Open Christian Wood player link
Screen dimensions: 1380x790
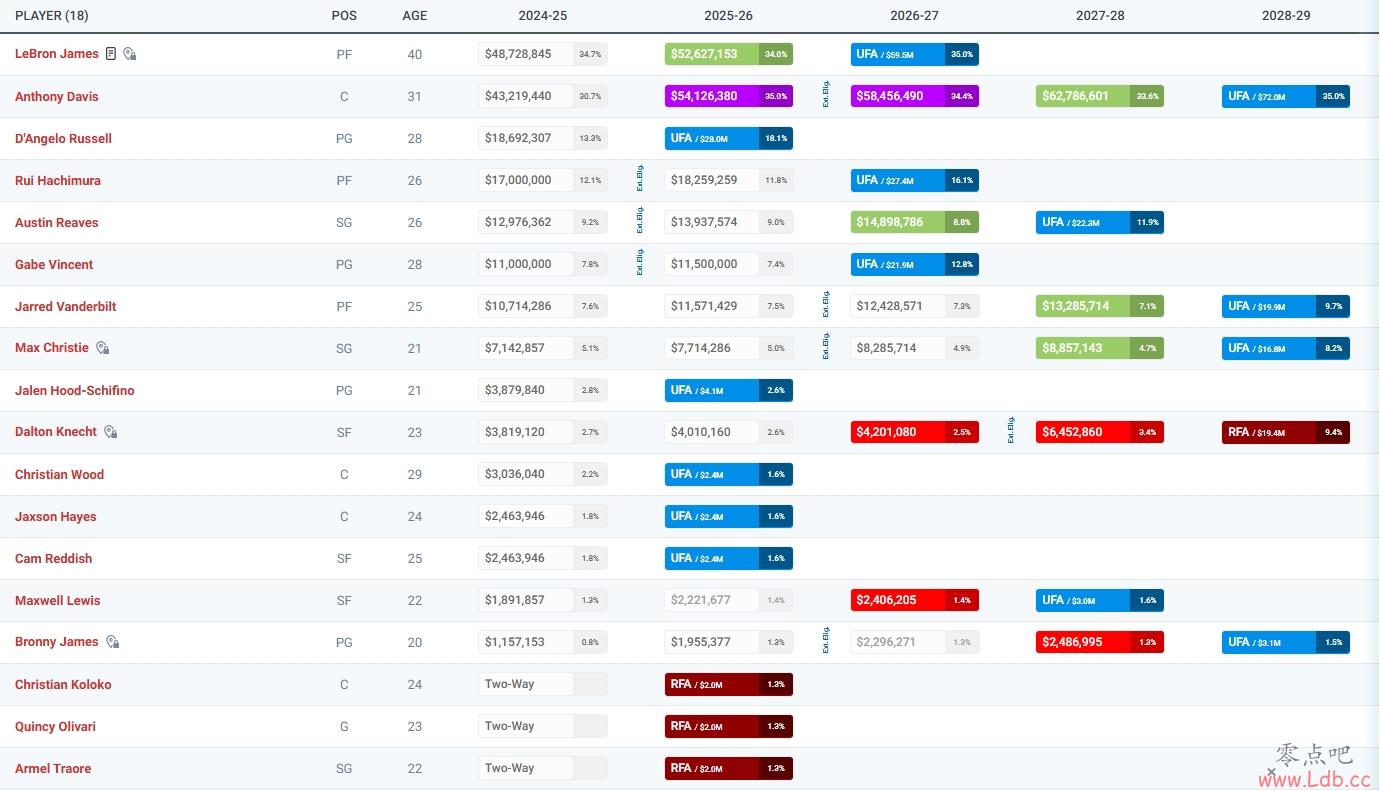point(59,475)
